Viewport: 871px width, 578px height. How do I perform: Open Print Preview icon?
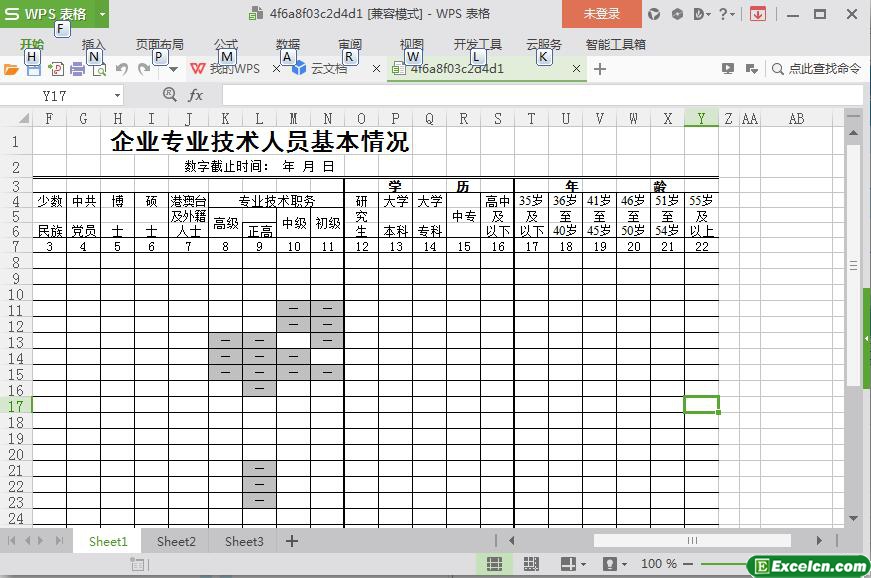pos(99,70)
